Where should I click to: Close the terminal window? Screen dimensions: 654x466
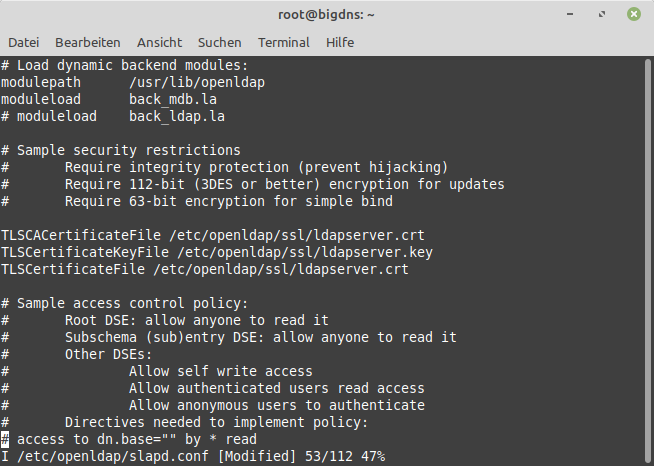(x=633, y=14)
